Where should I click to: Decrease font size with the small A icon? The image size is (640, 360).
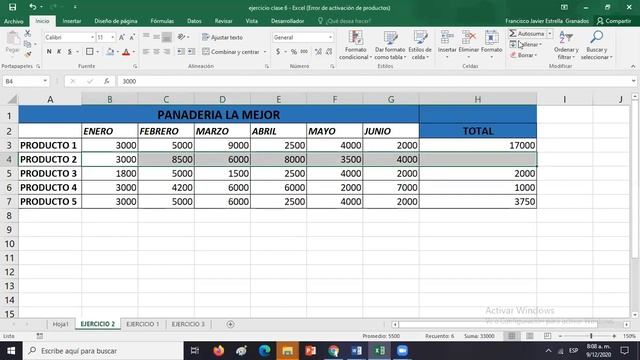point(132,38)
